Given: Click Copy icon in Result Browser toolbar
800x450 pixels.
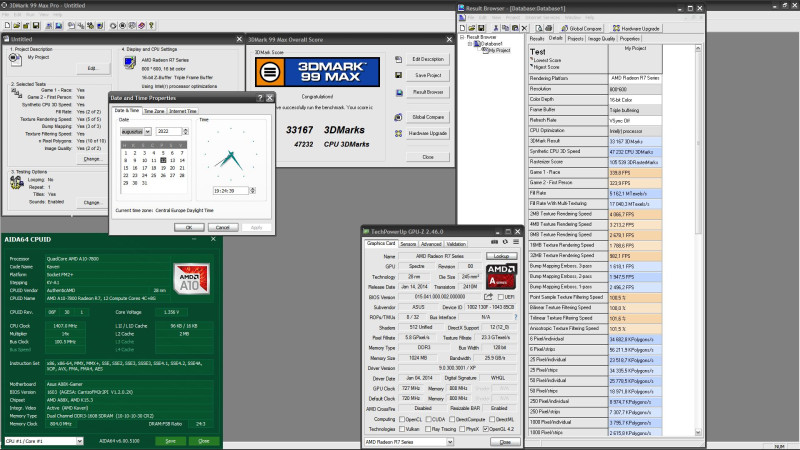Looking at the screenshot, I should point(505,28).
